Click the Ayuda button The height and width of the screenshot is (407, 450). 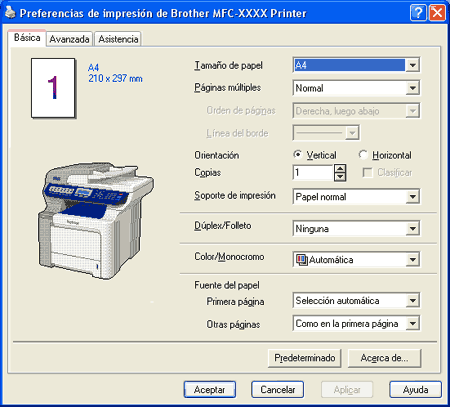click(415, 389)
